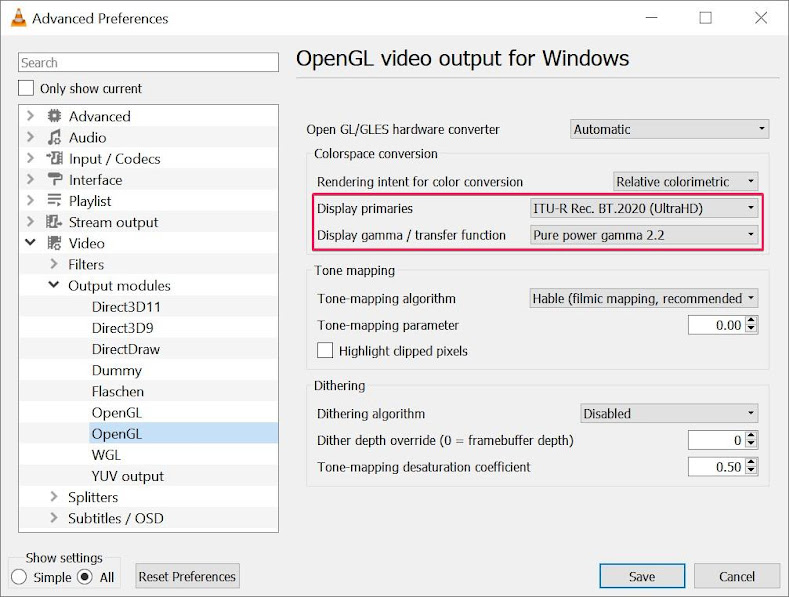Decrease Tone-mapping parameter with down arrow

751,329
